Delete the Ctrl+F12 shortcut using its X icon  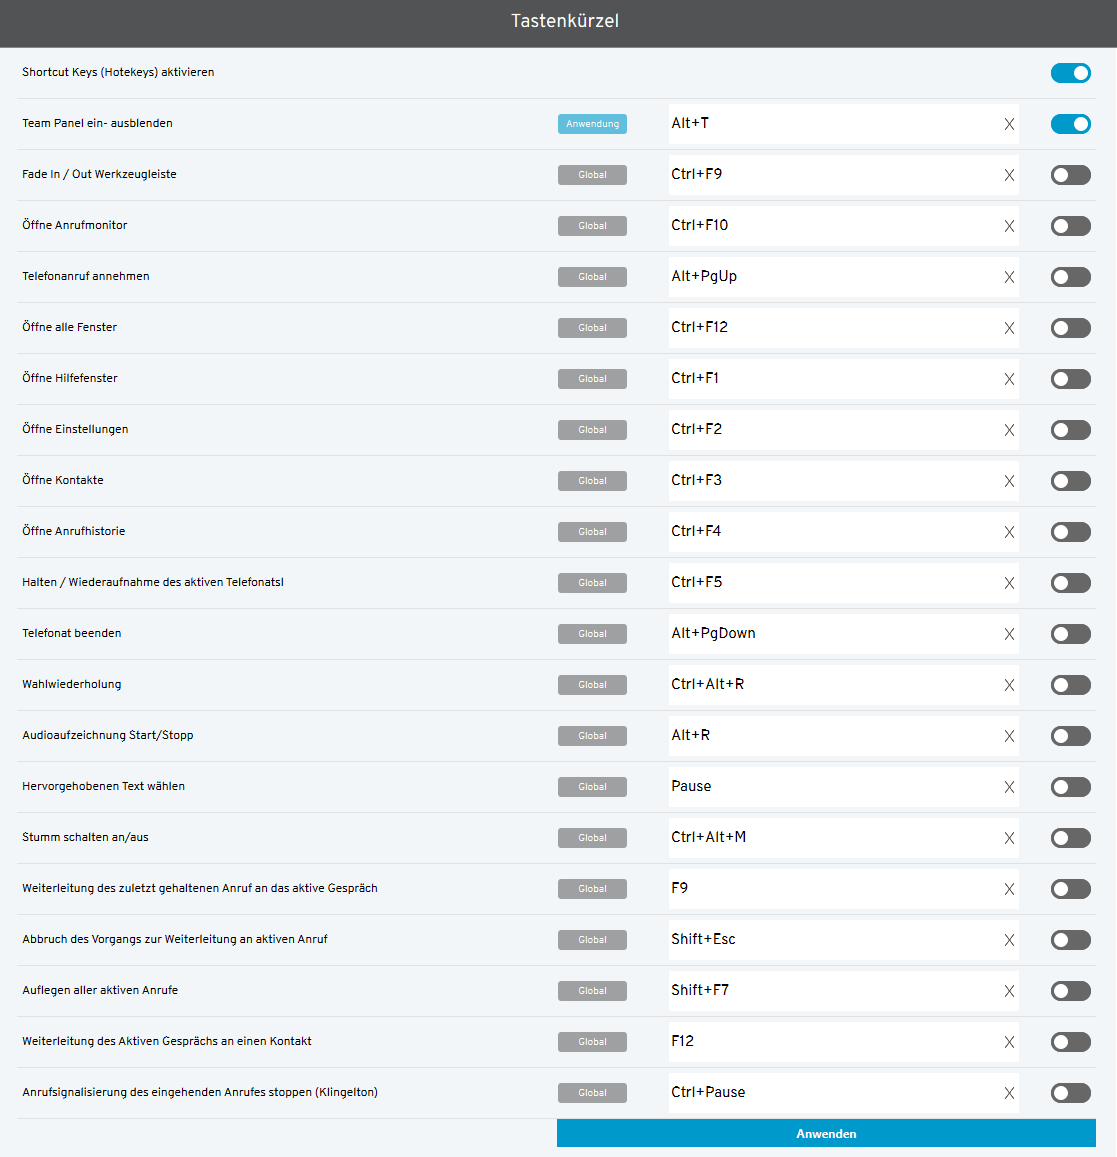point(1009,328)
